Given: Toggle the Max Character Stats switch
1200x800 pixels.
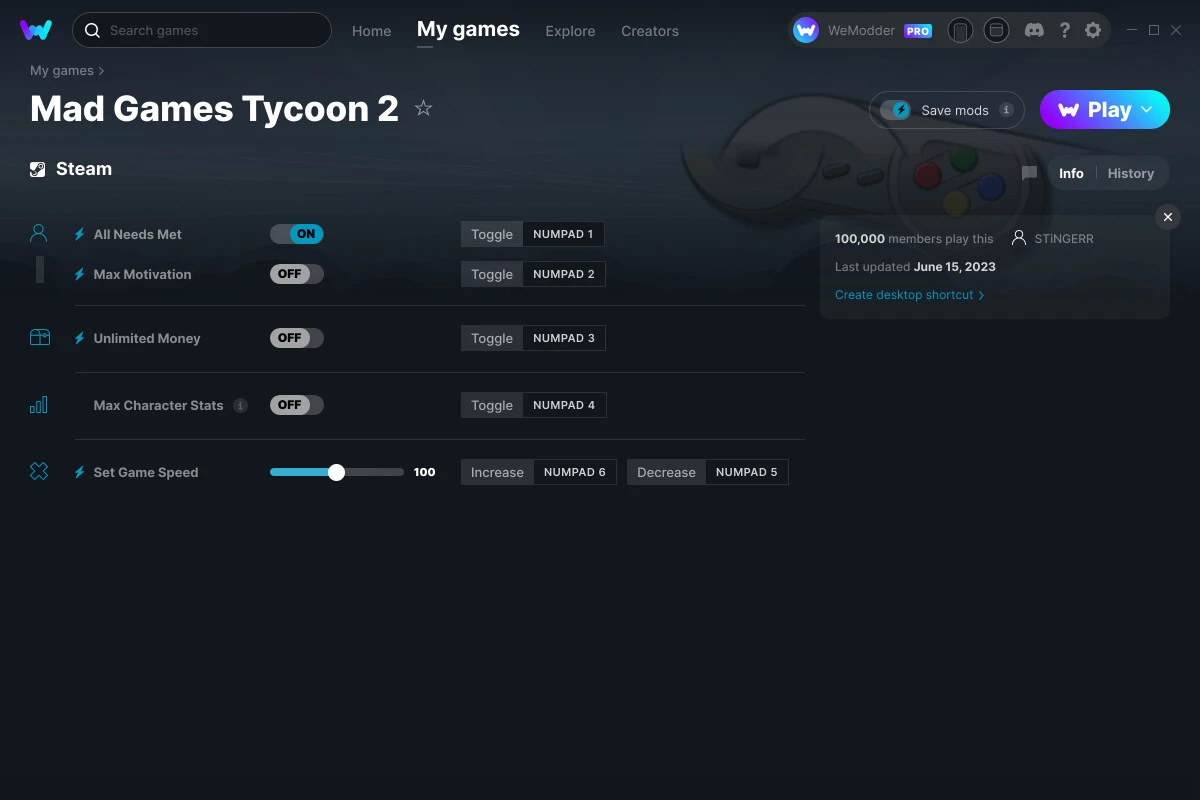Looking at the screenshot, I should [296, 404].
